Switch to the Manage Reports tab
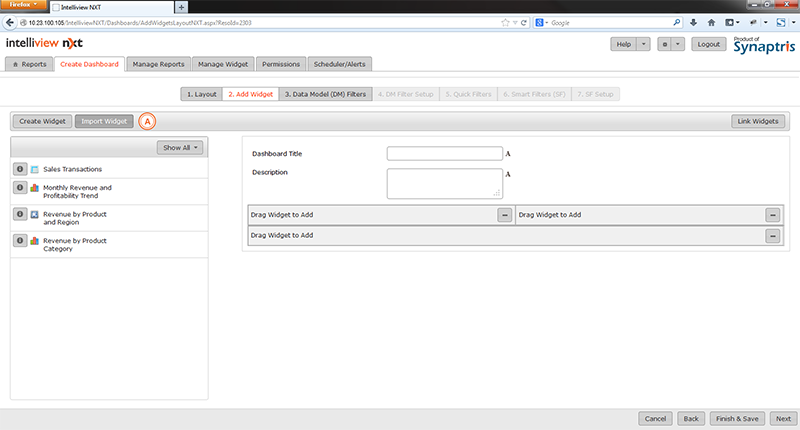 tap(158, 64)
